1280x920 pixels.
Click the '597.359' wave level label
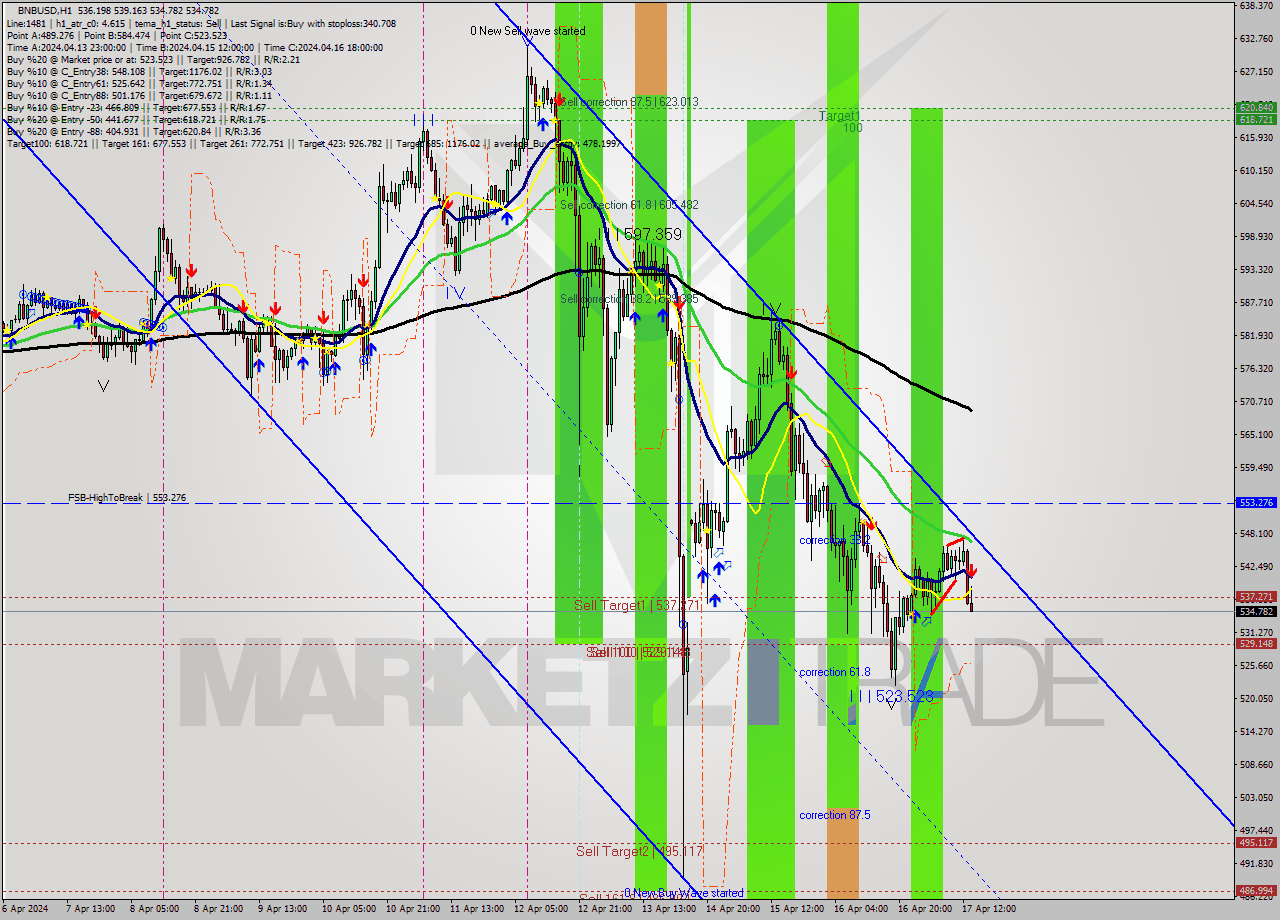click(x=652, y=234)
